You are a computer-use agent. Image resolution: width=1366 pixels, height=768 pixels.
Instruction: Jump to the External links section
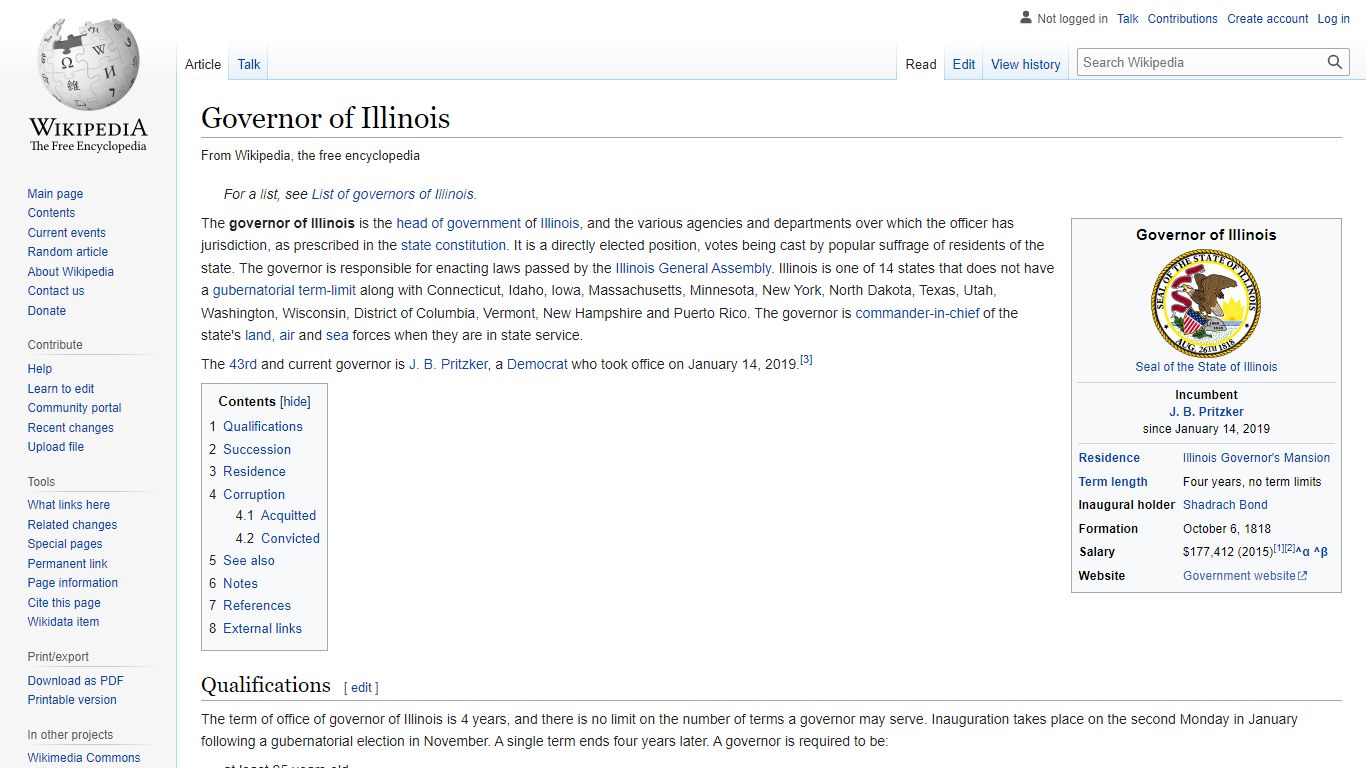[x=255, y=629]
